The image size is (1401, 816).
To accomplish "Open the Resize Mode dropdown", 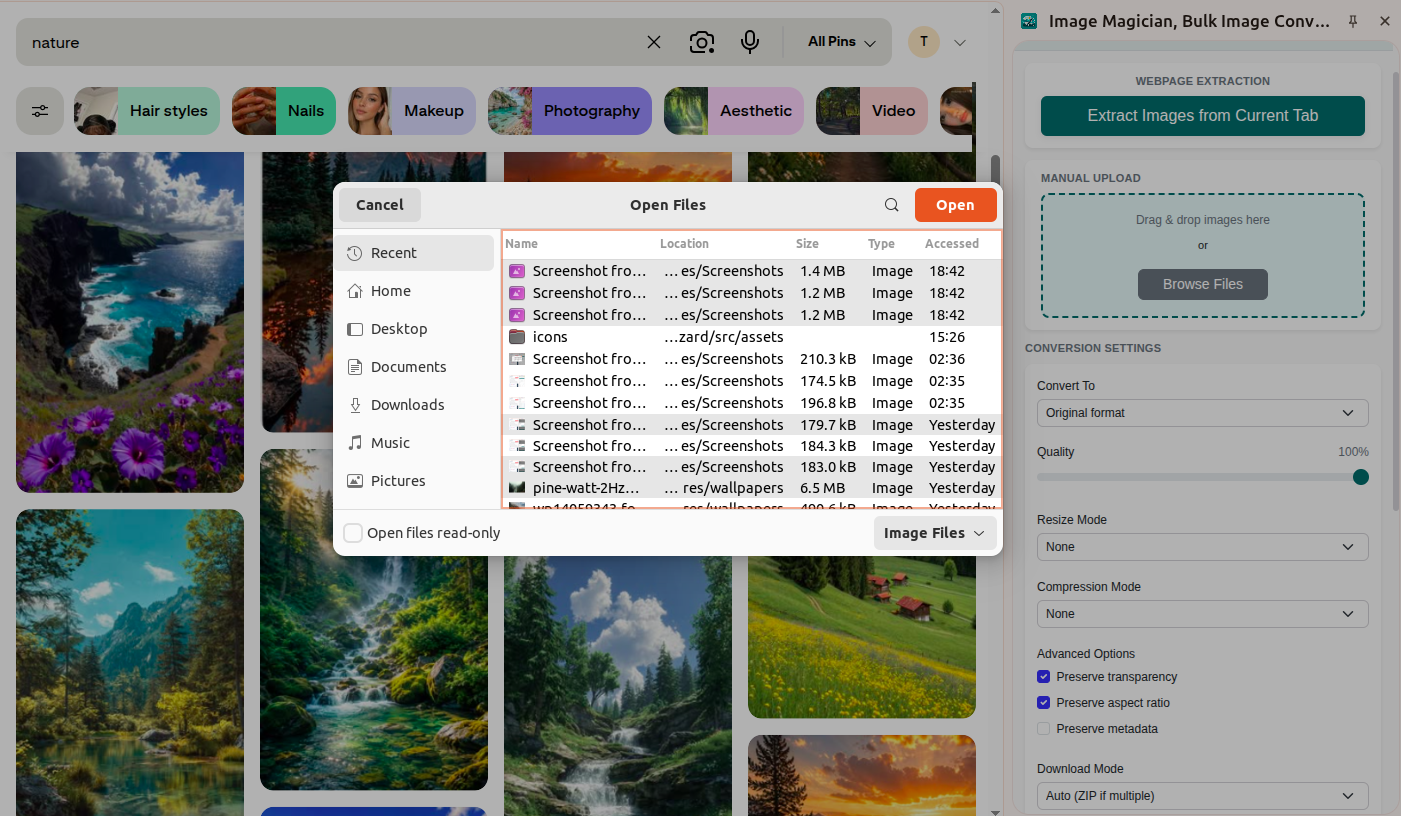I will click(1203, 547).
